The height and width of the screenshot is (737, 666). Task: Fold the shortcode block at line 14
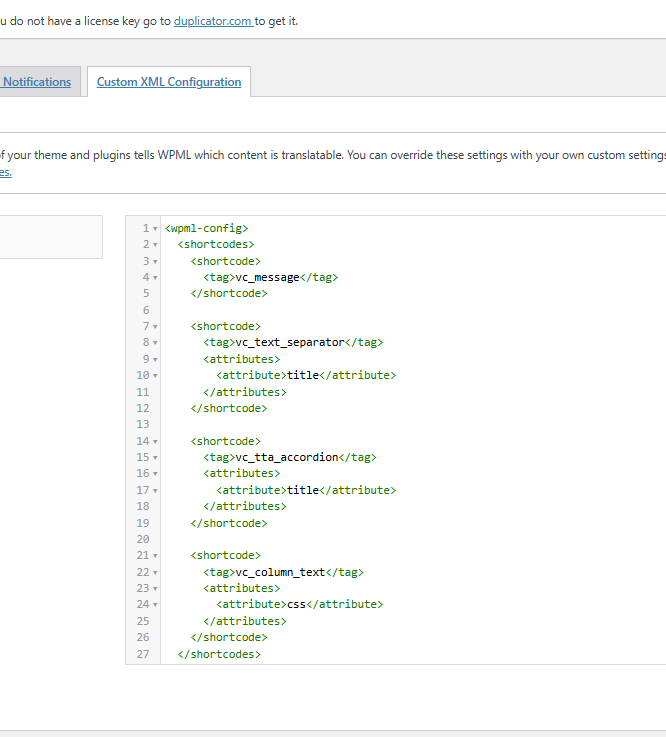coord(155,442)
